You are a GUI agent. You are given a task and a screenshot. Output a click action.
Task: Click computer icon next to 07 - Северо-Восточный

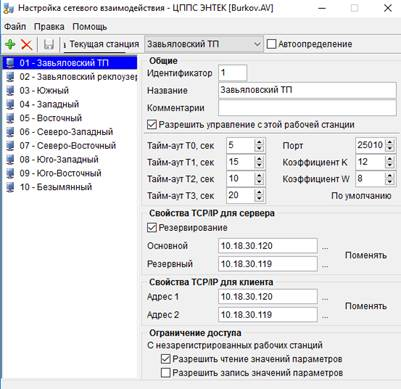pyautogui.click(x=10, y=146)
